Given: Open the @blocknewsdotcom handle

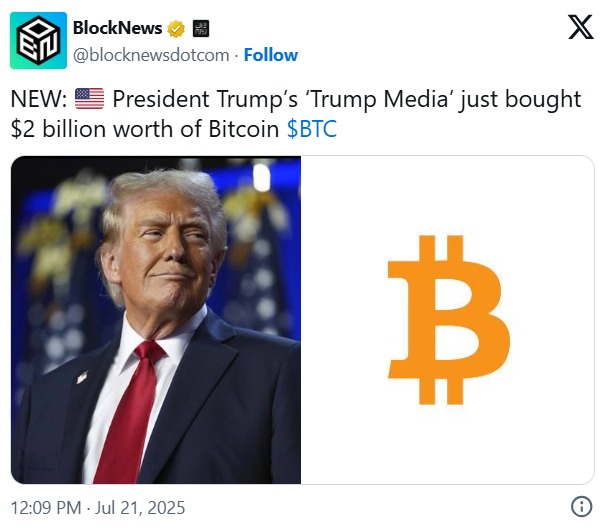Looking at the screenshot, I should coord(151,55).
